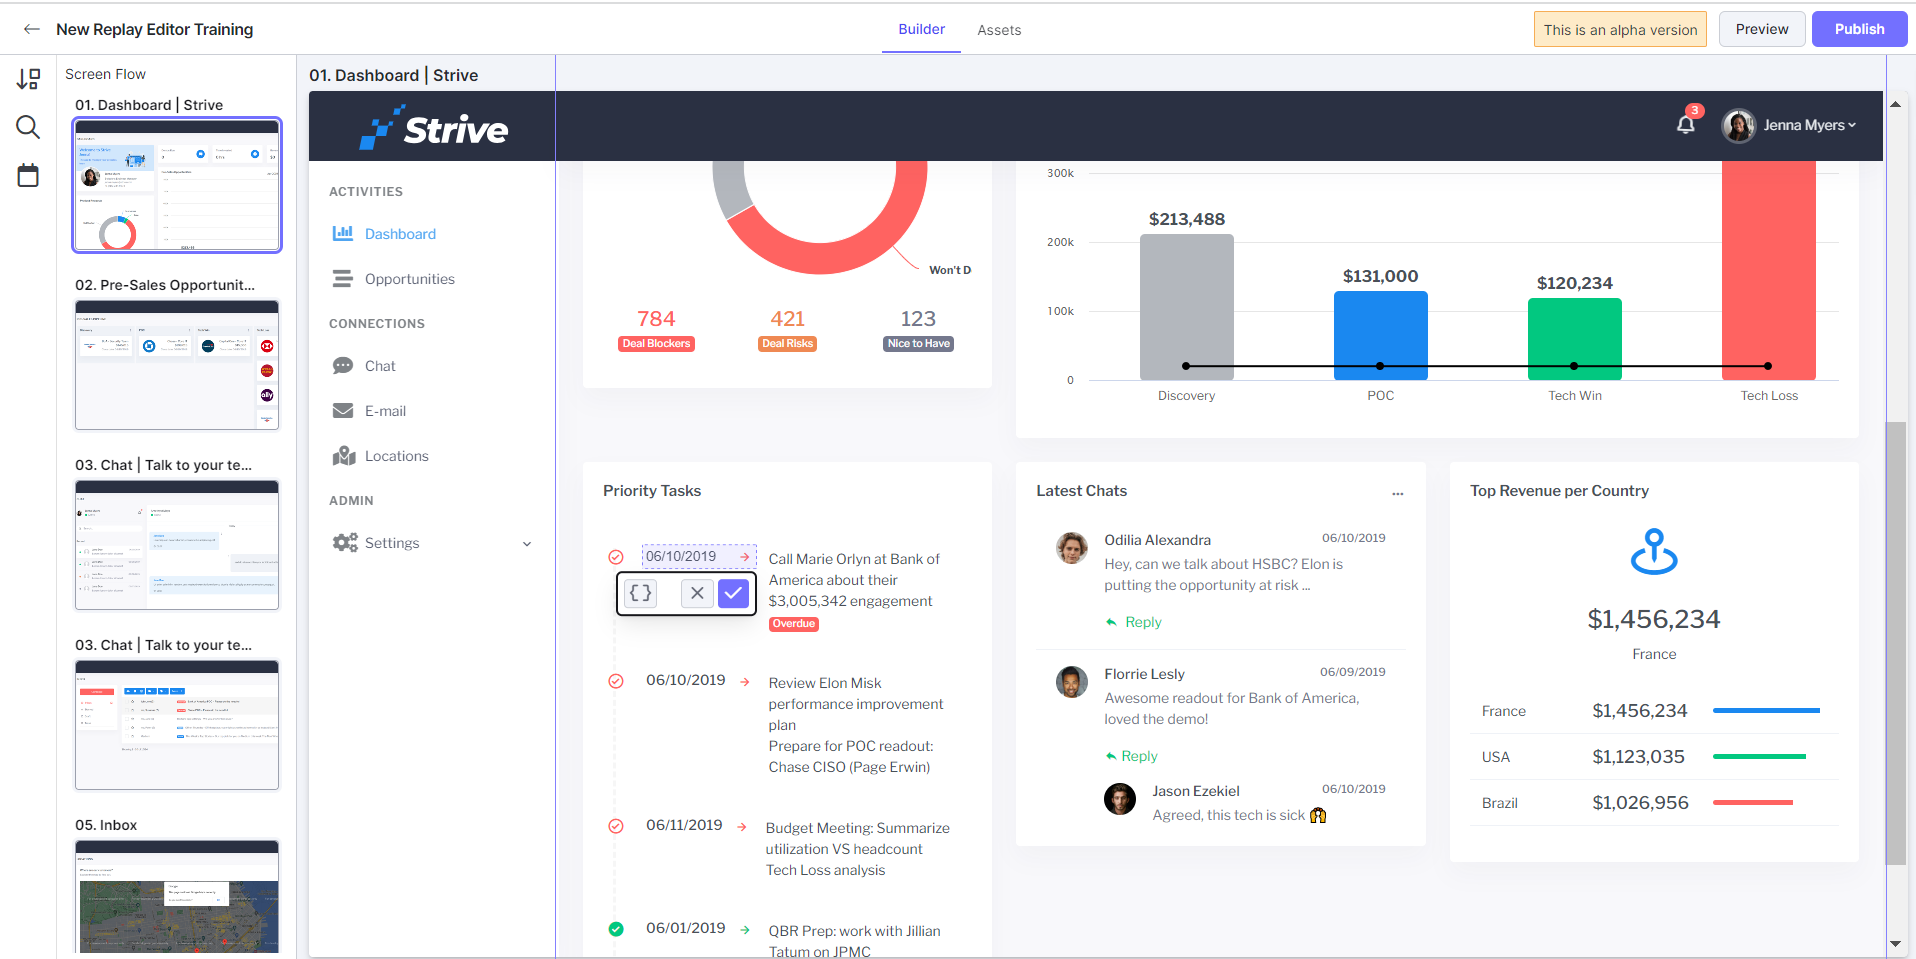Click the notification bell with the badge
The height and width of the screenshot is (959, 1916).
pos(1686,124)
